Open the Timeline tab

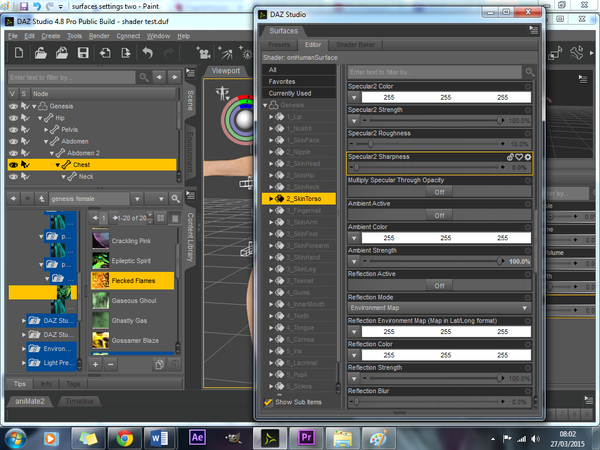point(79,401)
